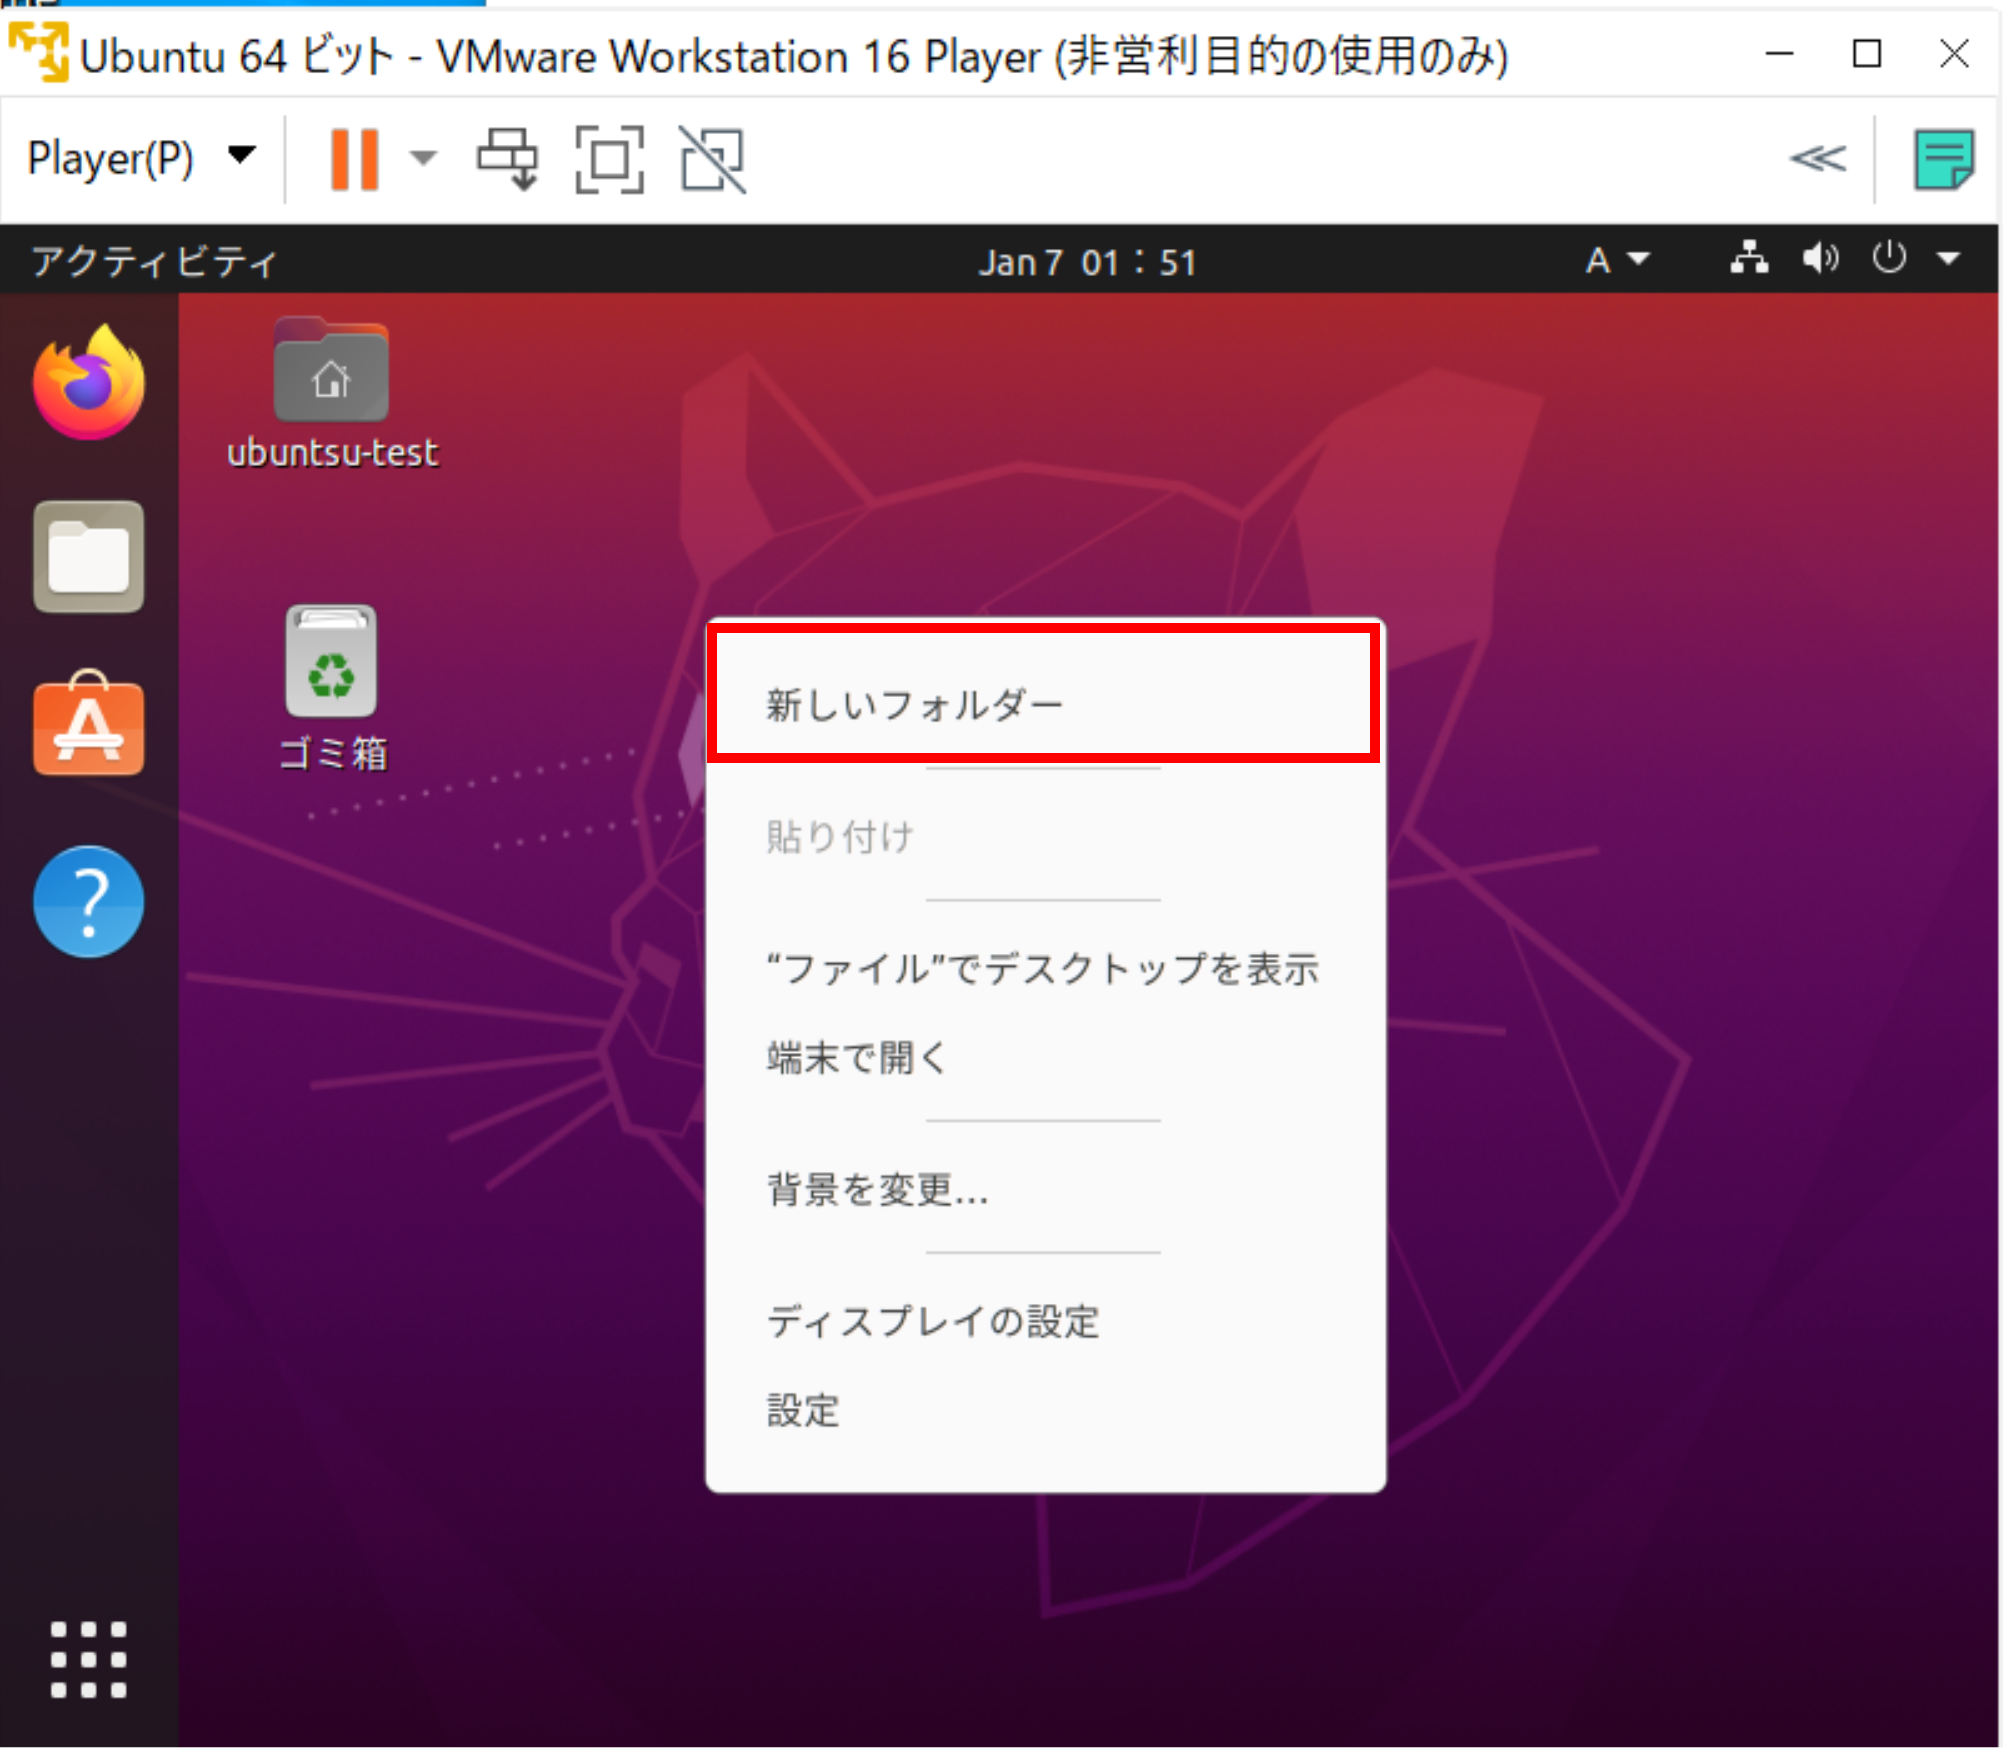Image resolution: width=2003 pixels, height=1749 pixels.
Task: Pause the virtual machine
Action: (x=354, y=158)
